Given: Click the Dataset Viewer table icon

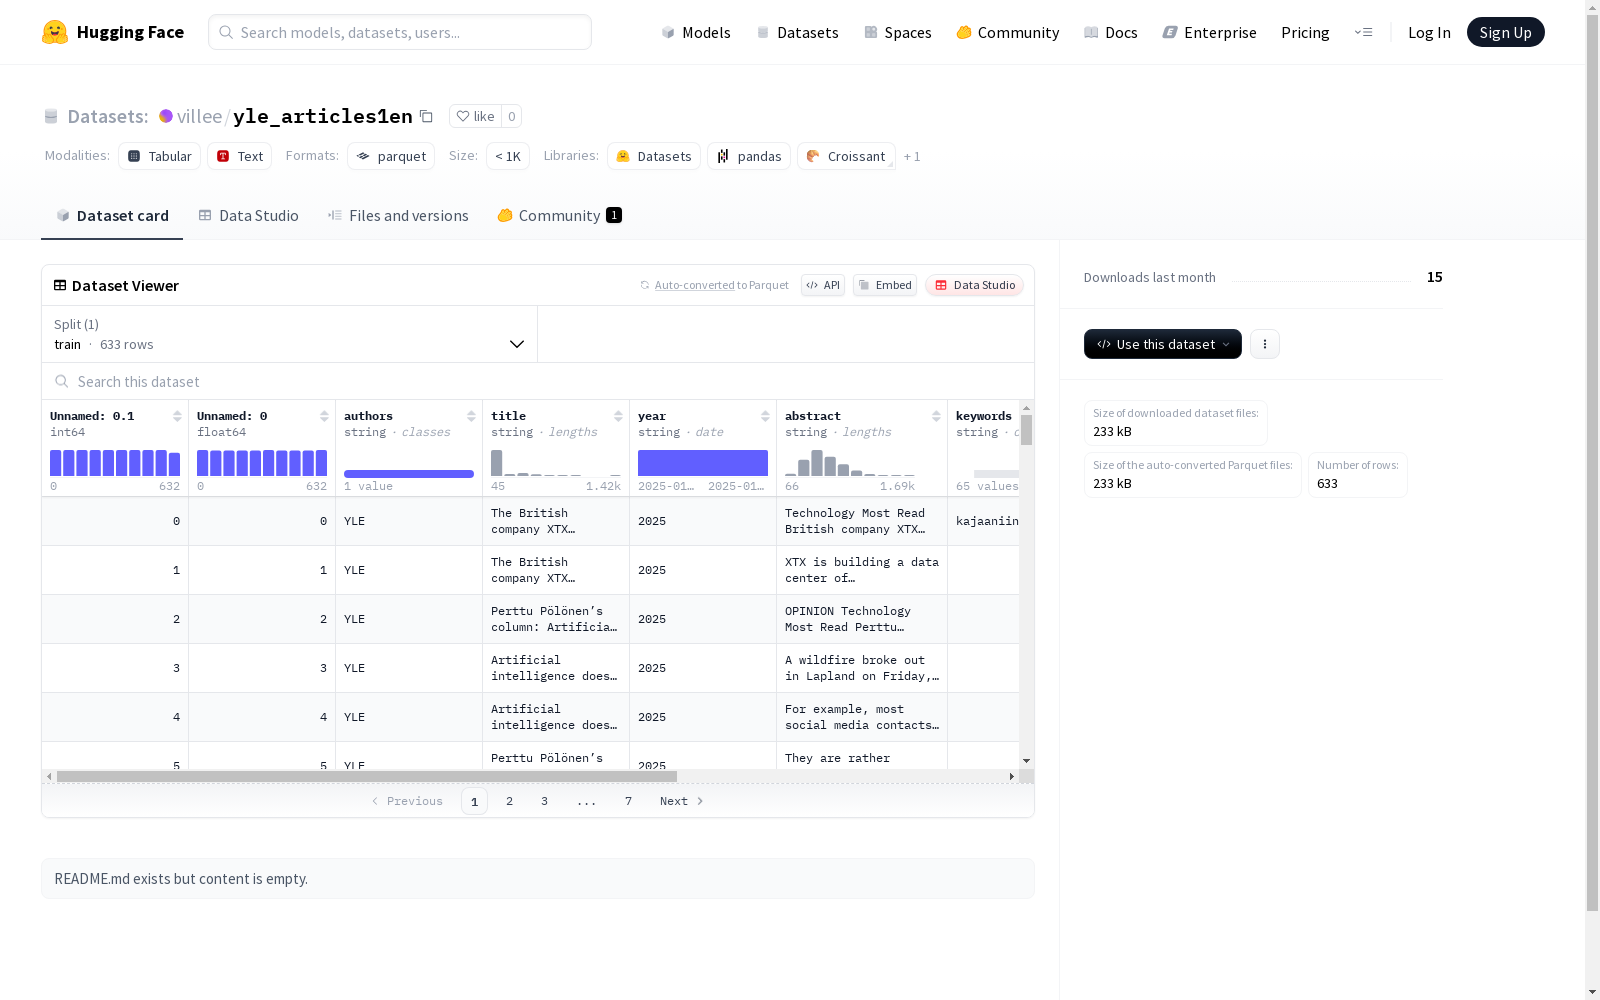Looking at the screenshot, I should 60,285.
